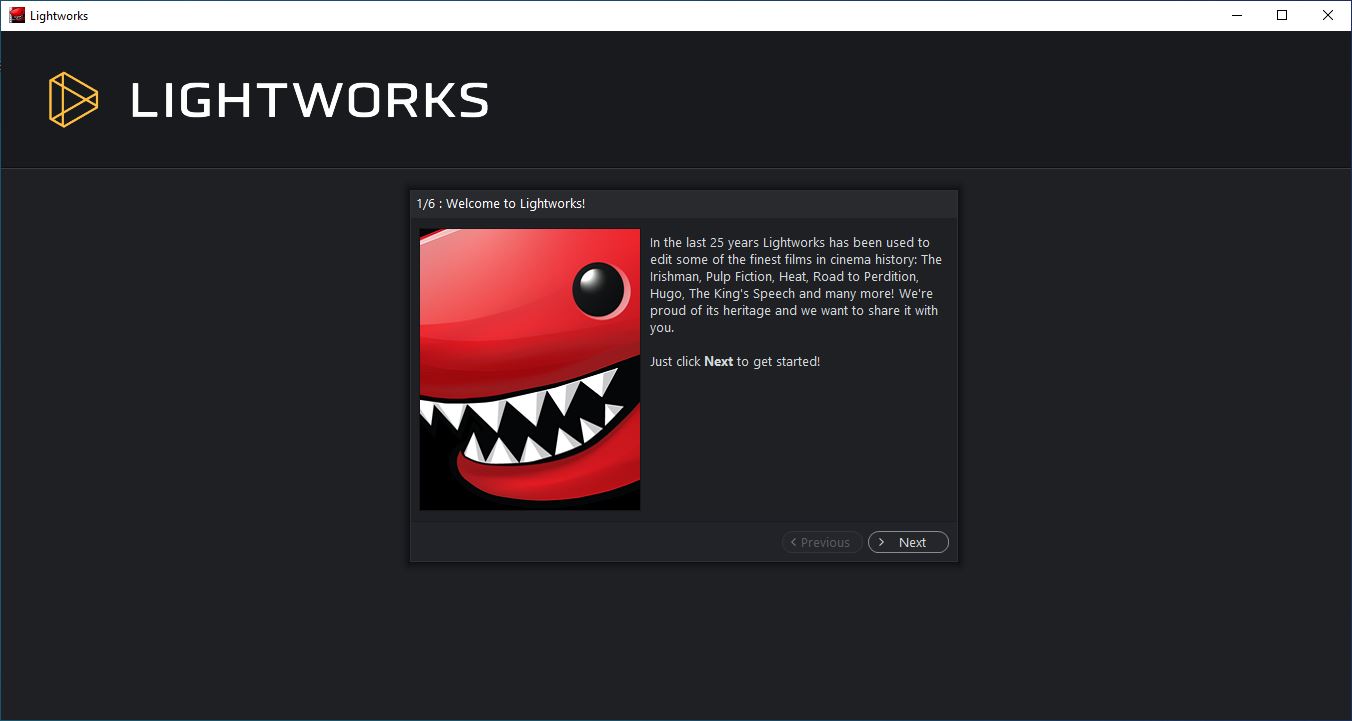The image size is (1352, 721).
Task: Click the red shark mascot image
Action: coord(530,369)
